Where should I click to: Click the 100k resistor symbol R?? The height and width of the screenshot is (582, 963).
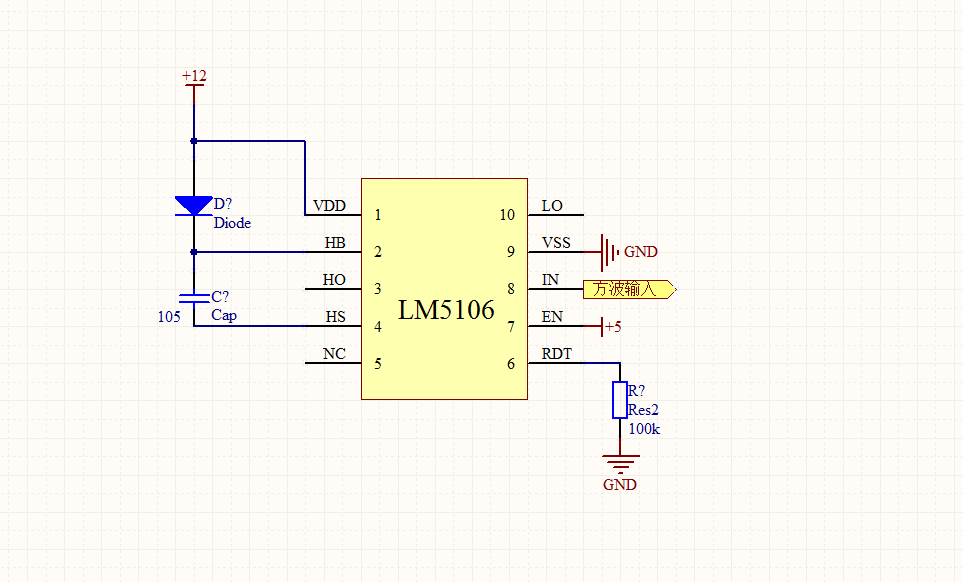click(x=620, y=400)
